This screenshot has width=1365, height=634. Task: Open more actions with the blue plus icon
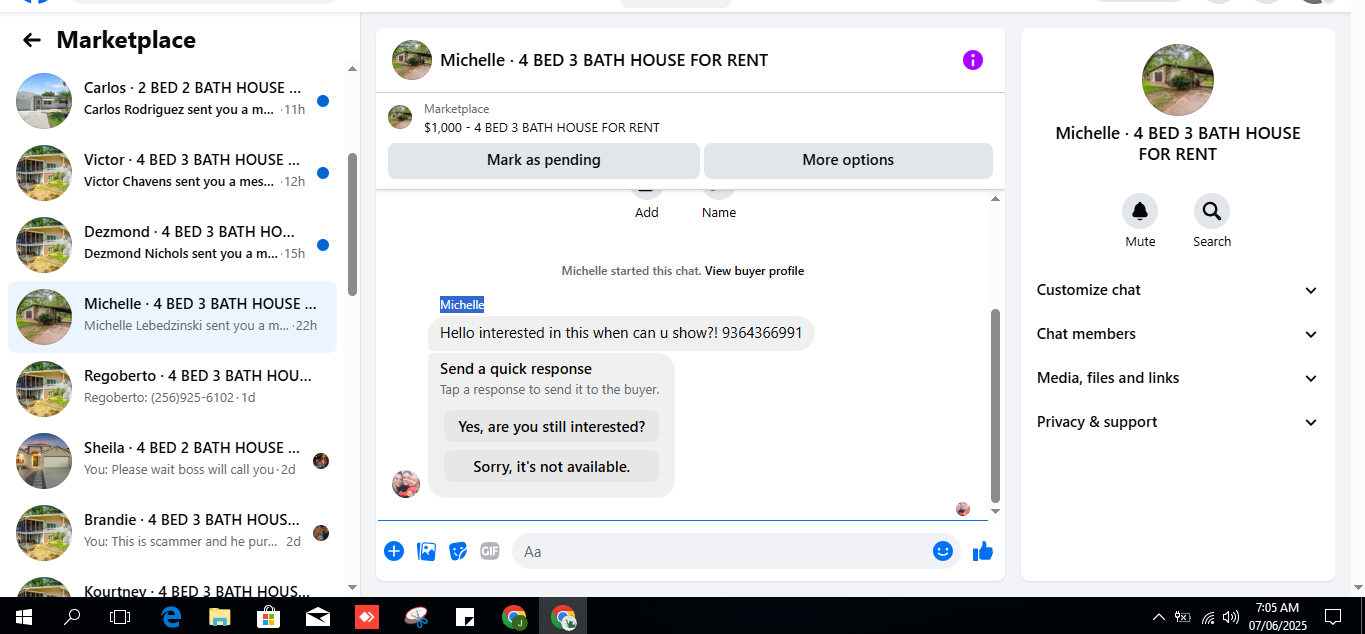pyautogui.click(x=394, y=551)
